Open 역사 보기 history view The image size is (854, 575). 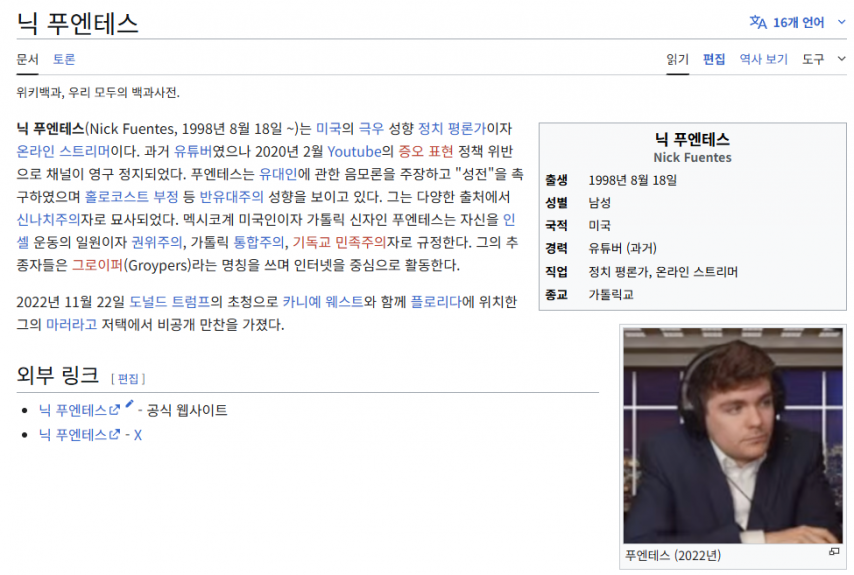pyautogui.click(x=763, y=59)
